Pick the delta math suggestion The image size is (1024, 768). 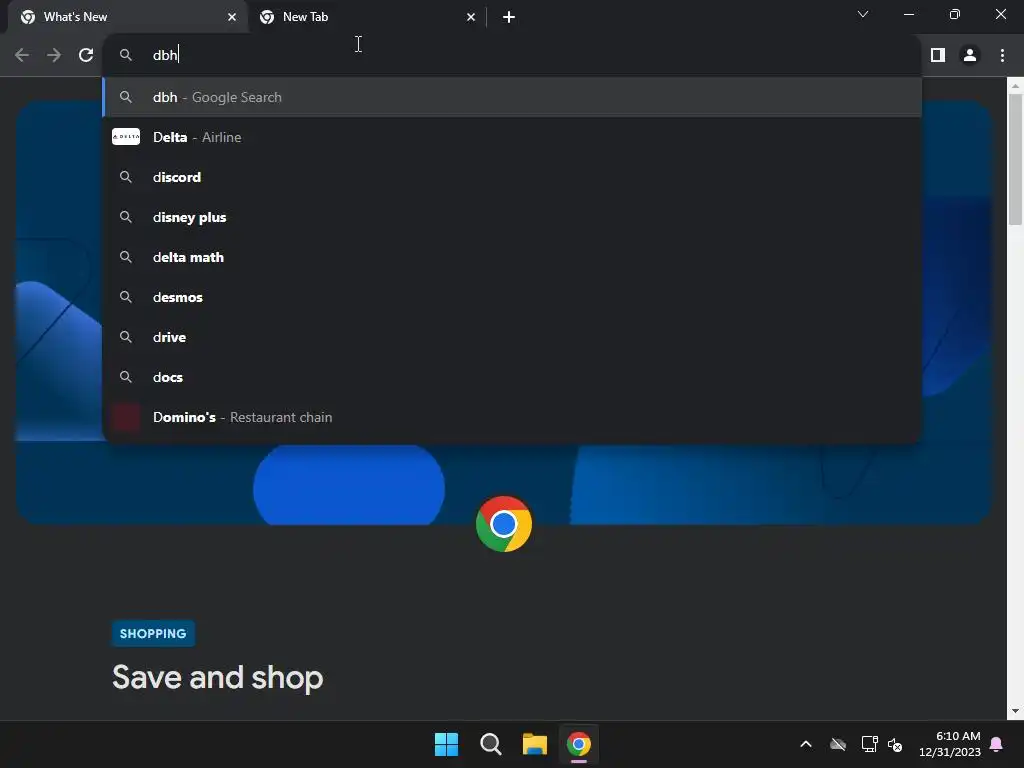[512, 257]
